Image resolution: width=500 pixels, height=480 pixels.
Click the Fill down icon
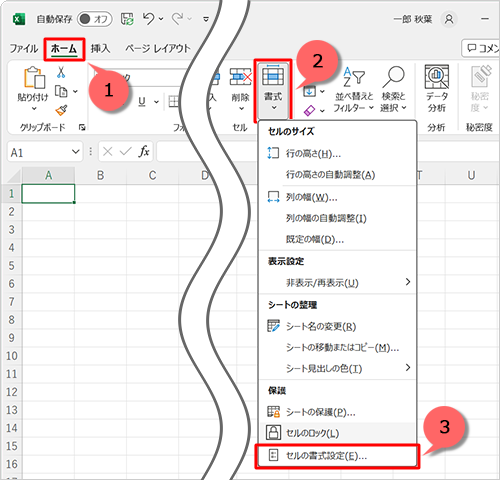pyautogui.click(x=309, y=91)
